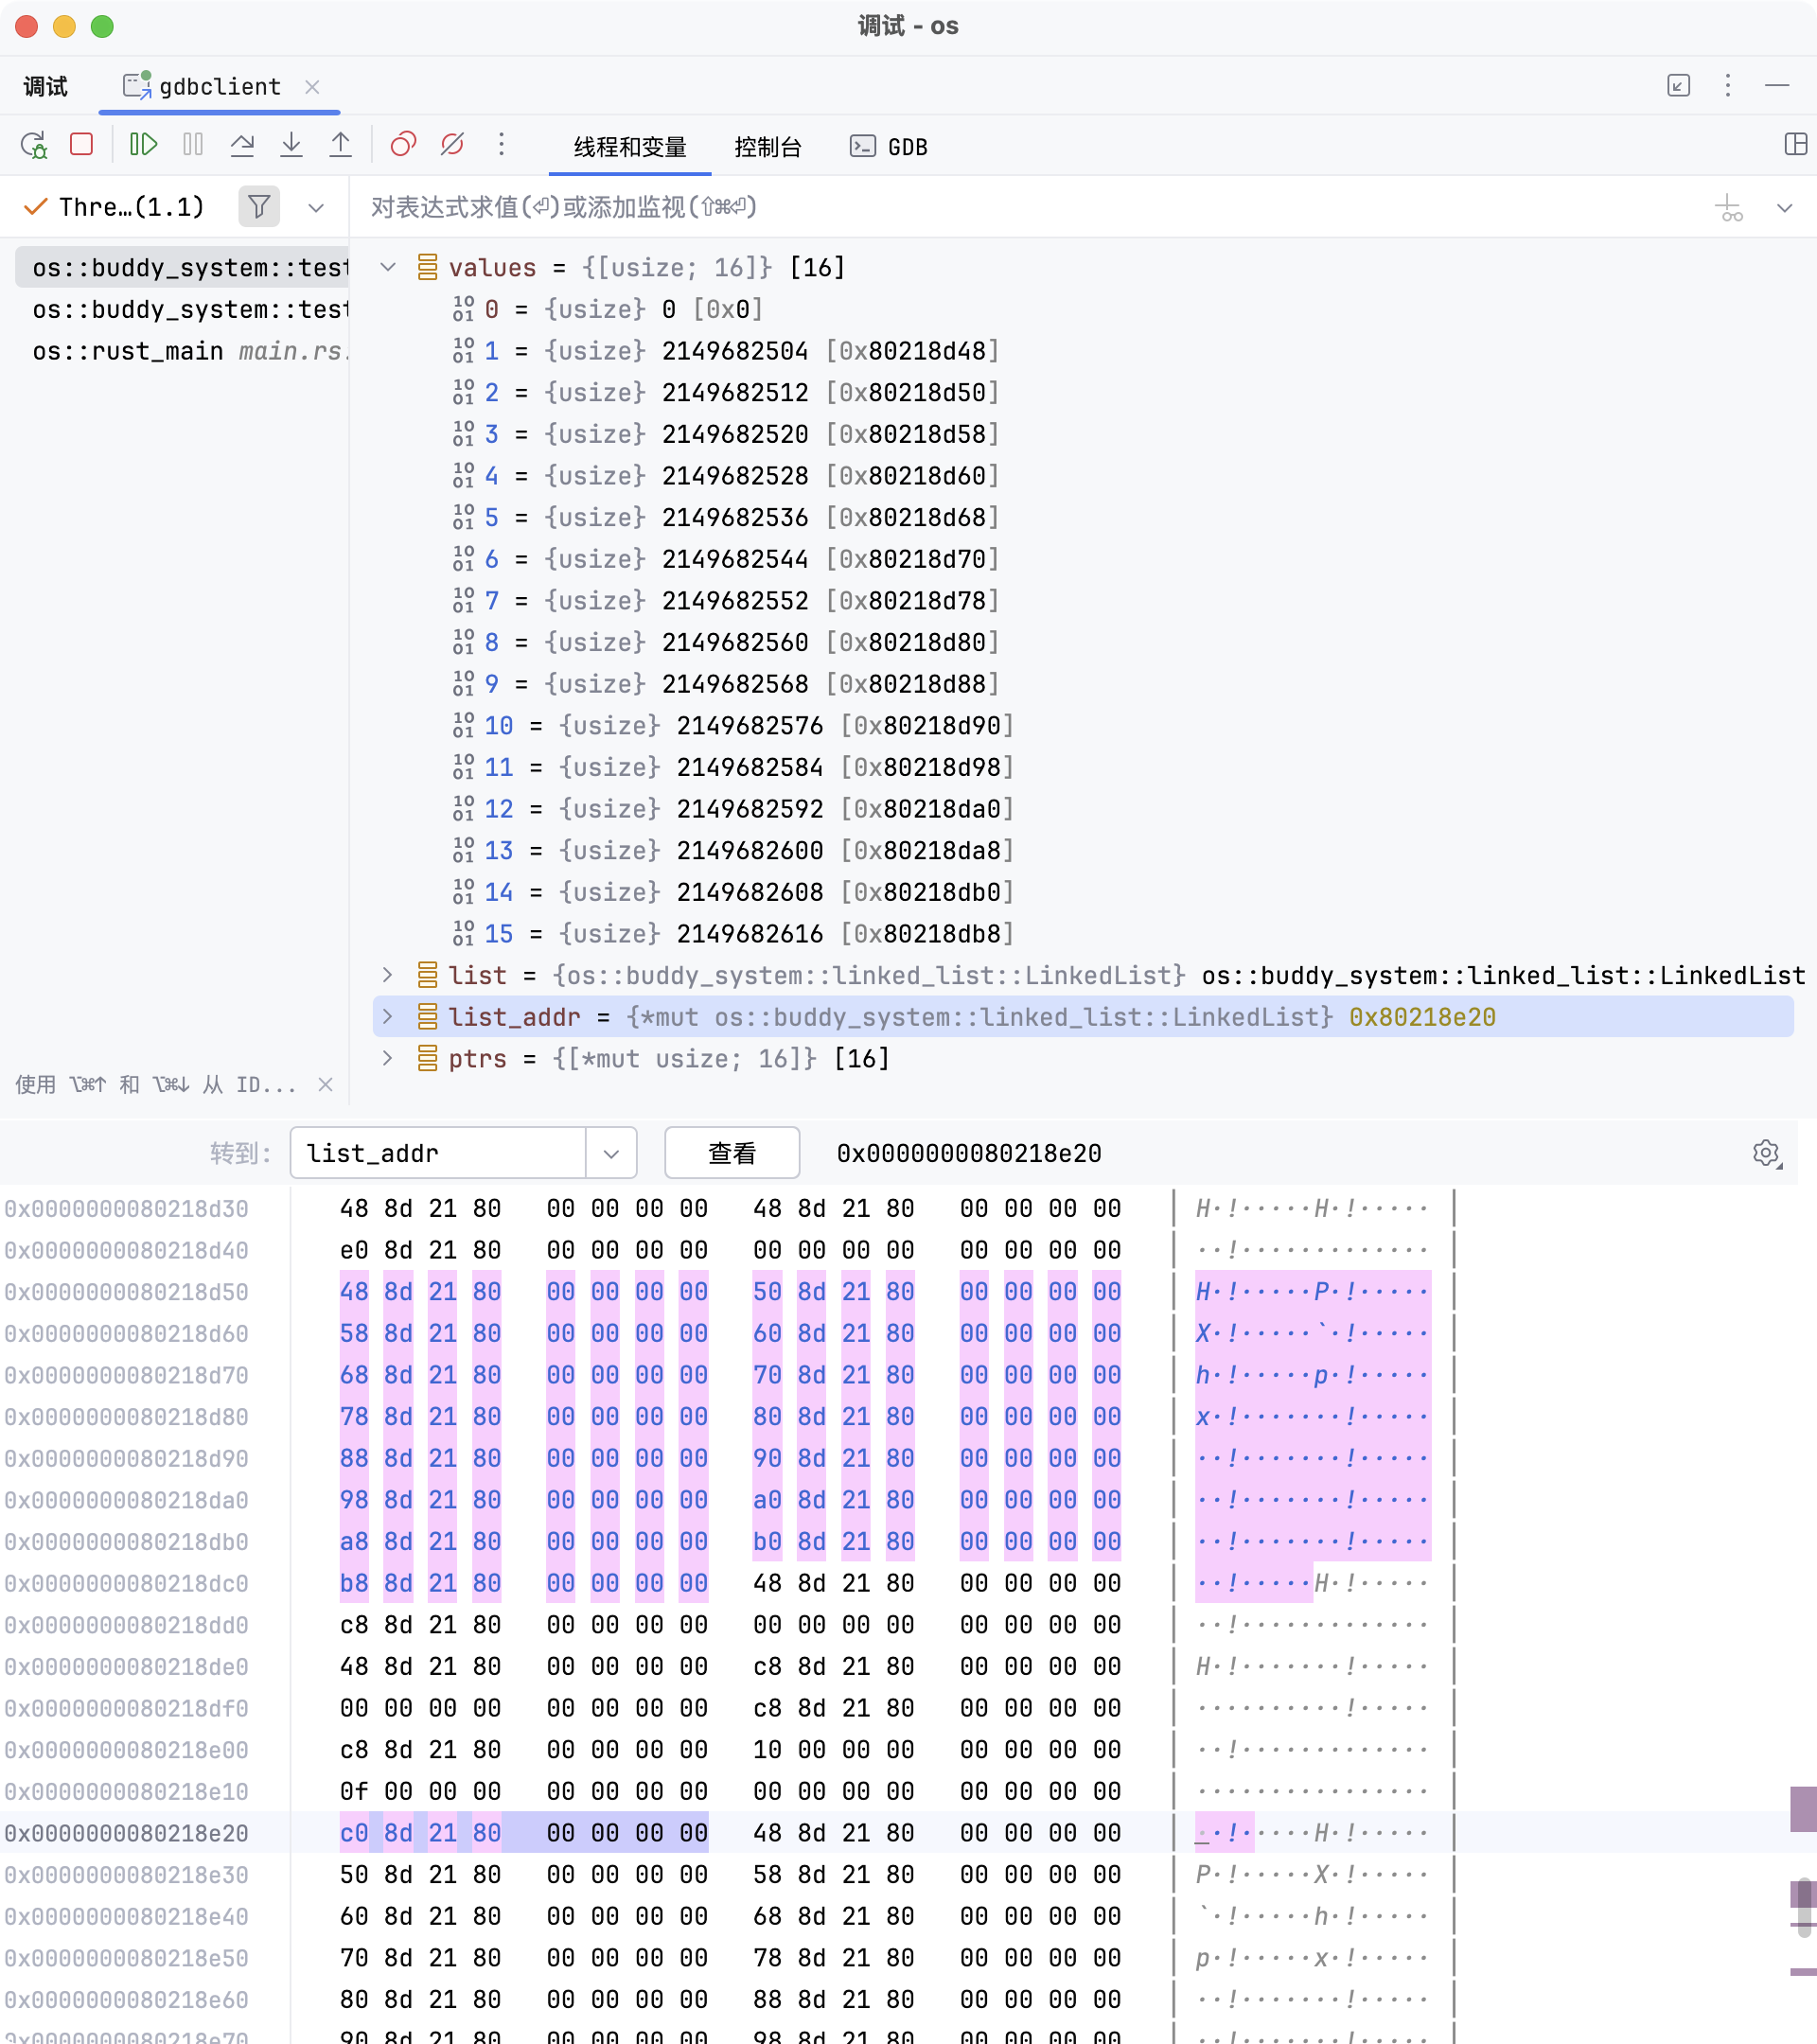1817x2044 pixels.
Task: Click the 查看 button
Action: 731,1153
